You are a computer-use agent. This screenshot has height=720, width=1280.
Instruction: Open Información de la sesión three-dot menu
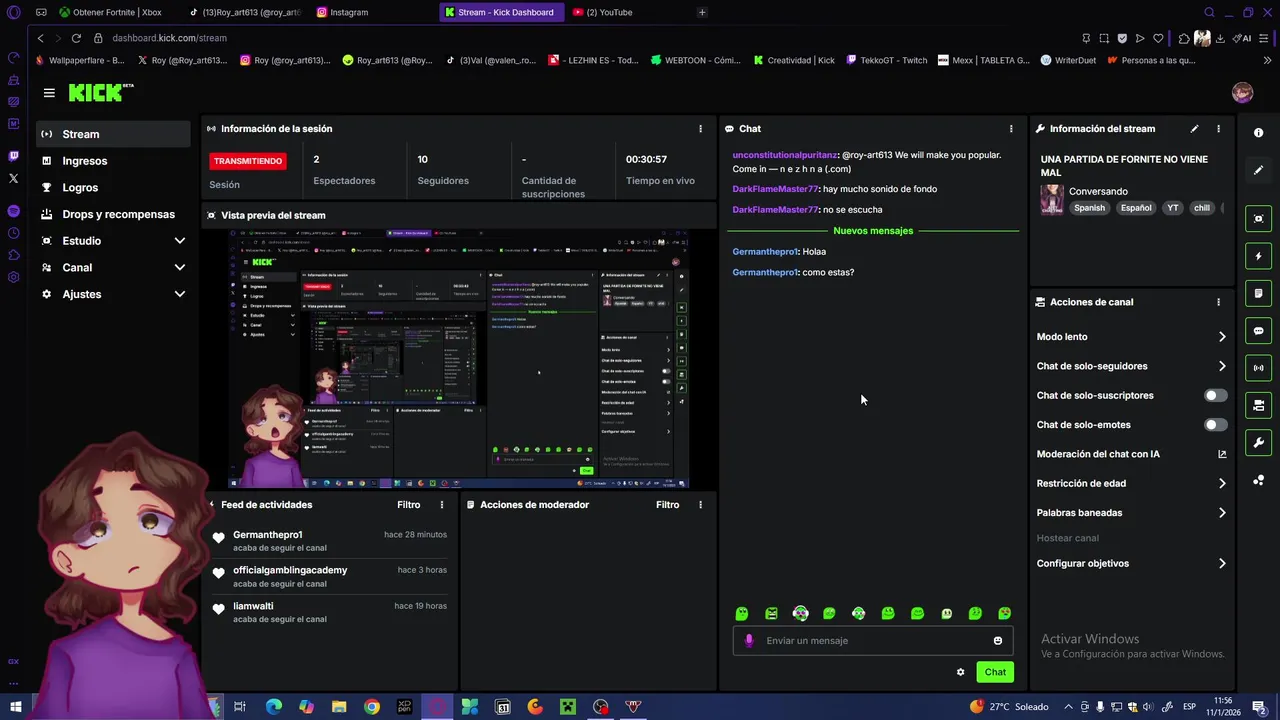point(700,129)
